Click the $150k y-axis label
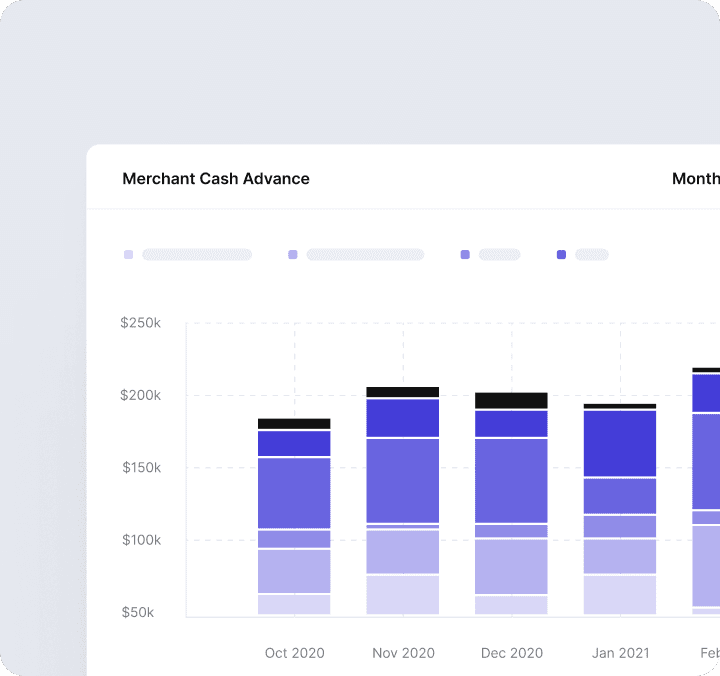 pos(140,468)
